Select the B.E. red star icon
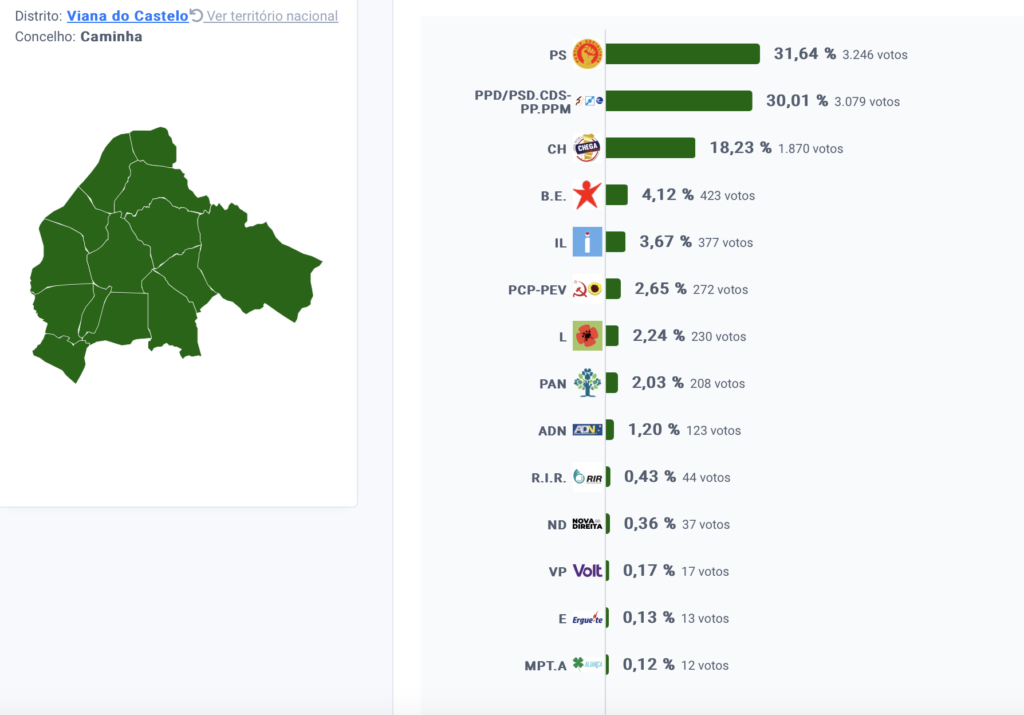Screen dimensions: 1024x715 click(x=587, y=195)
